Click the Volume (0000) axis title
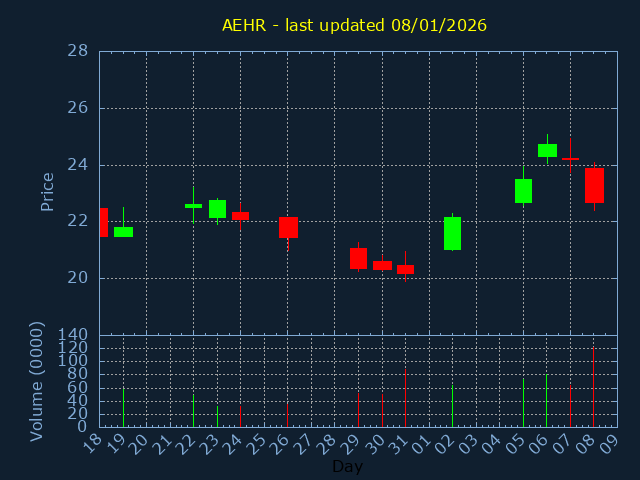The height and width of the screenshot is (480, 640). click(37, 382)
